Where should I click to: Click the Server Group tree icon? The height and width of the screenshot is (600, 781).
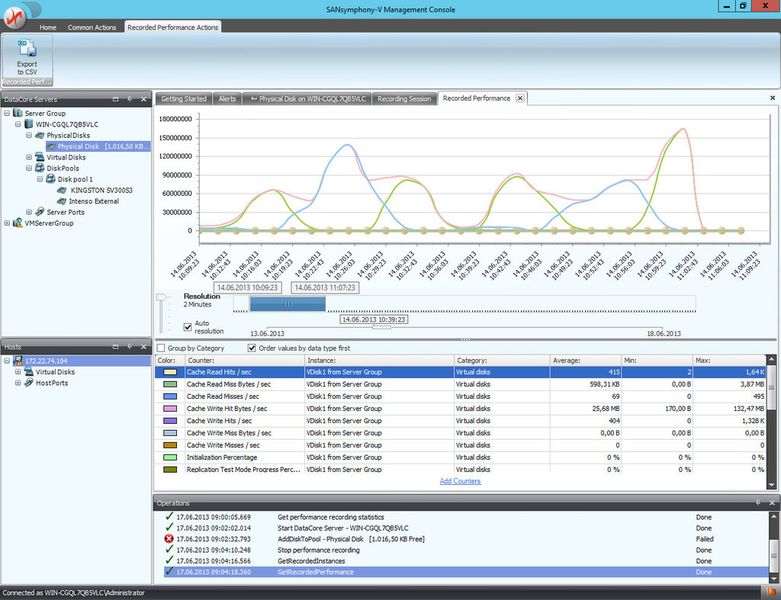(x=18, y=113)
